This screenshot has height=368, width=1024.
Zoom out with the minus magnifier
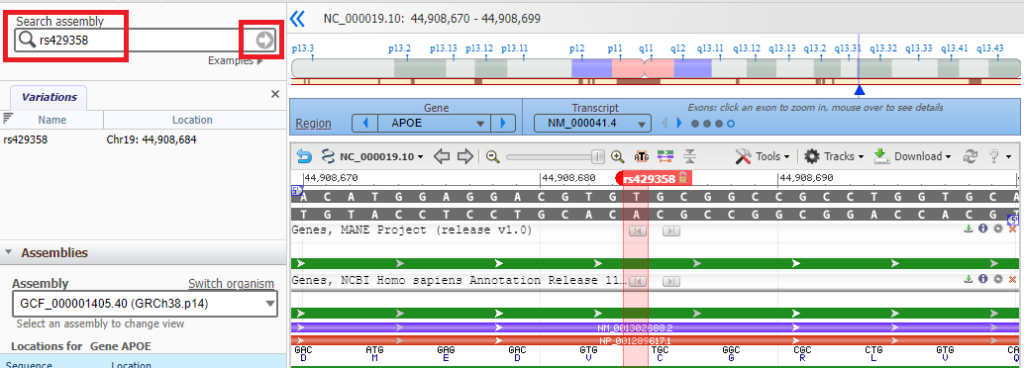tap(492, 157)
